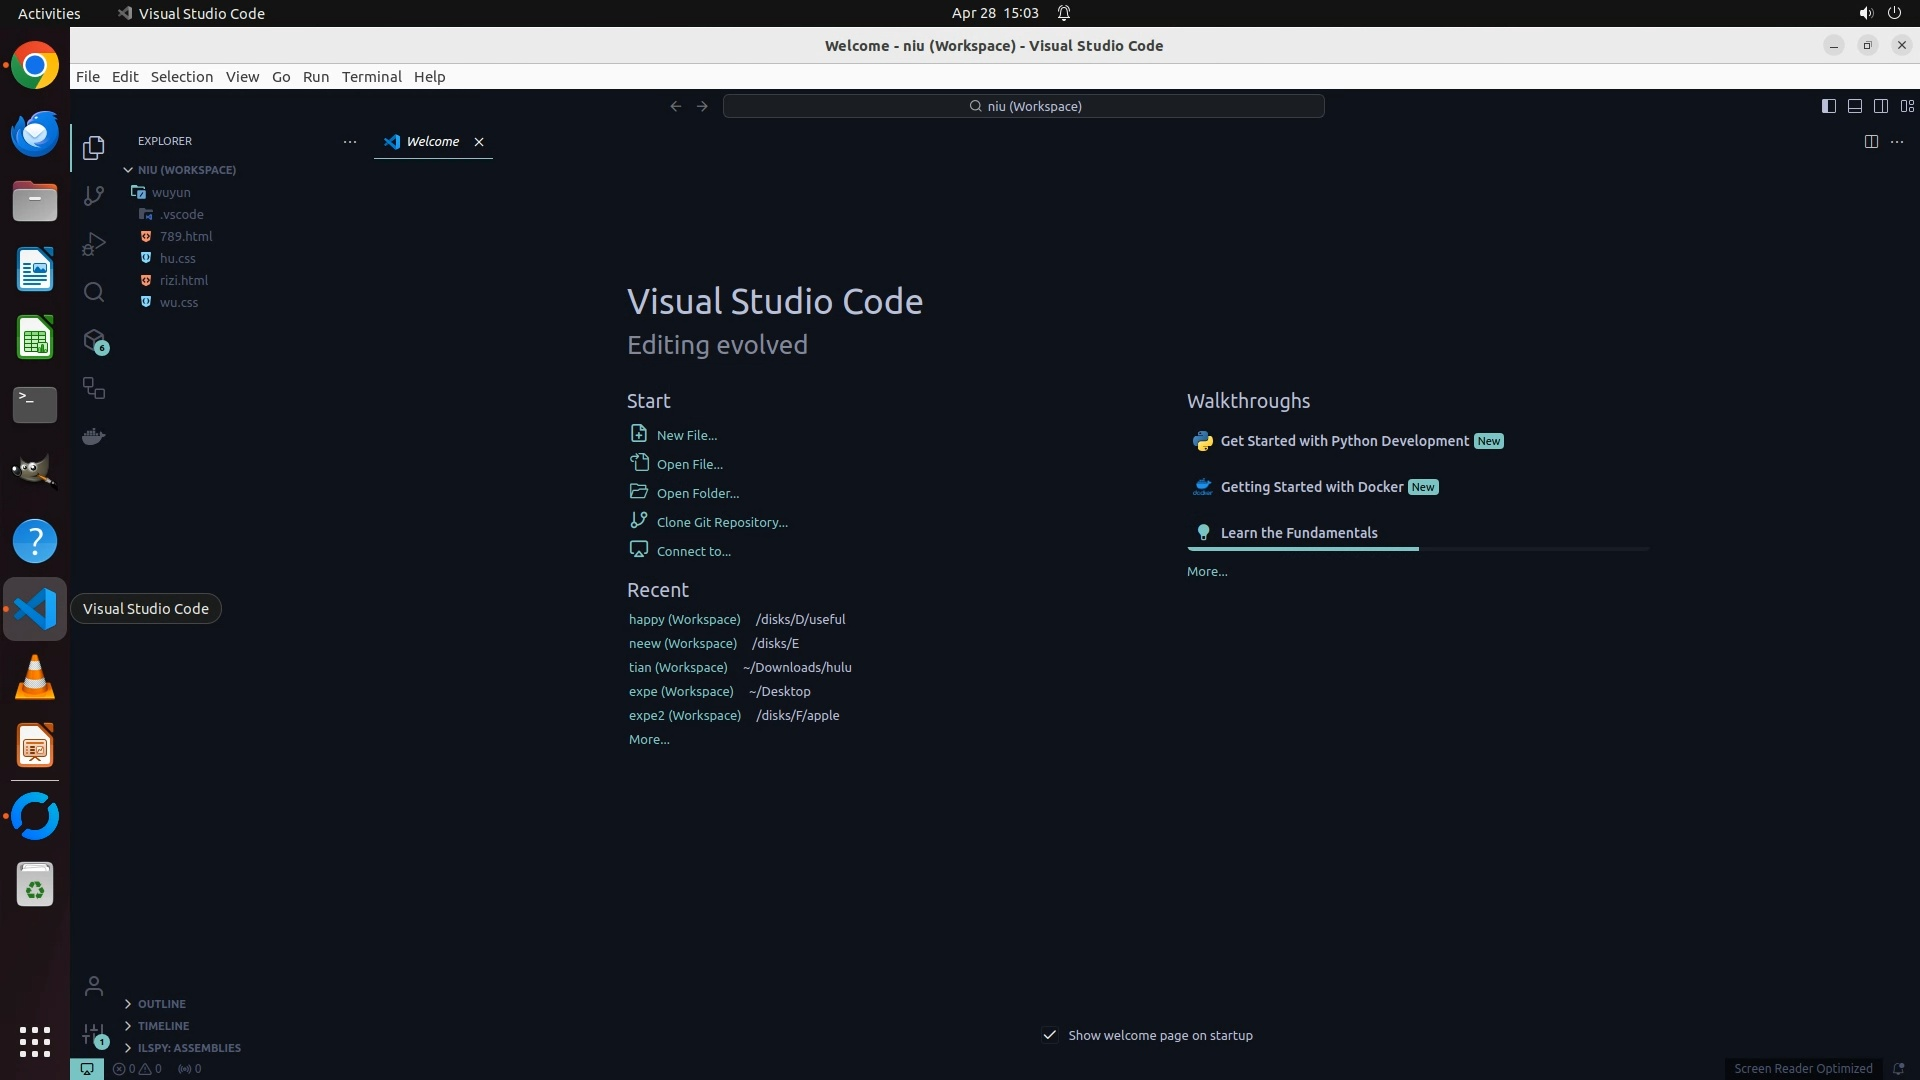The height and width of the screenshot is (1080, 1920).
Task: Open the Terminal menu
Action: tap(371, 77)
